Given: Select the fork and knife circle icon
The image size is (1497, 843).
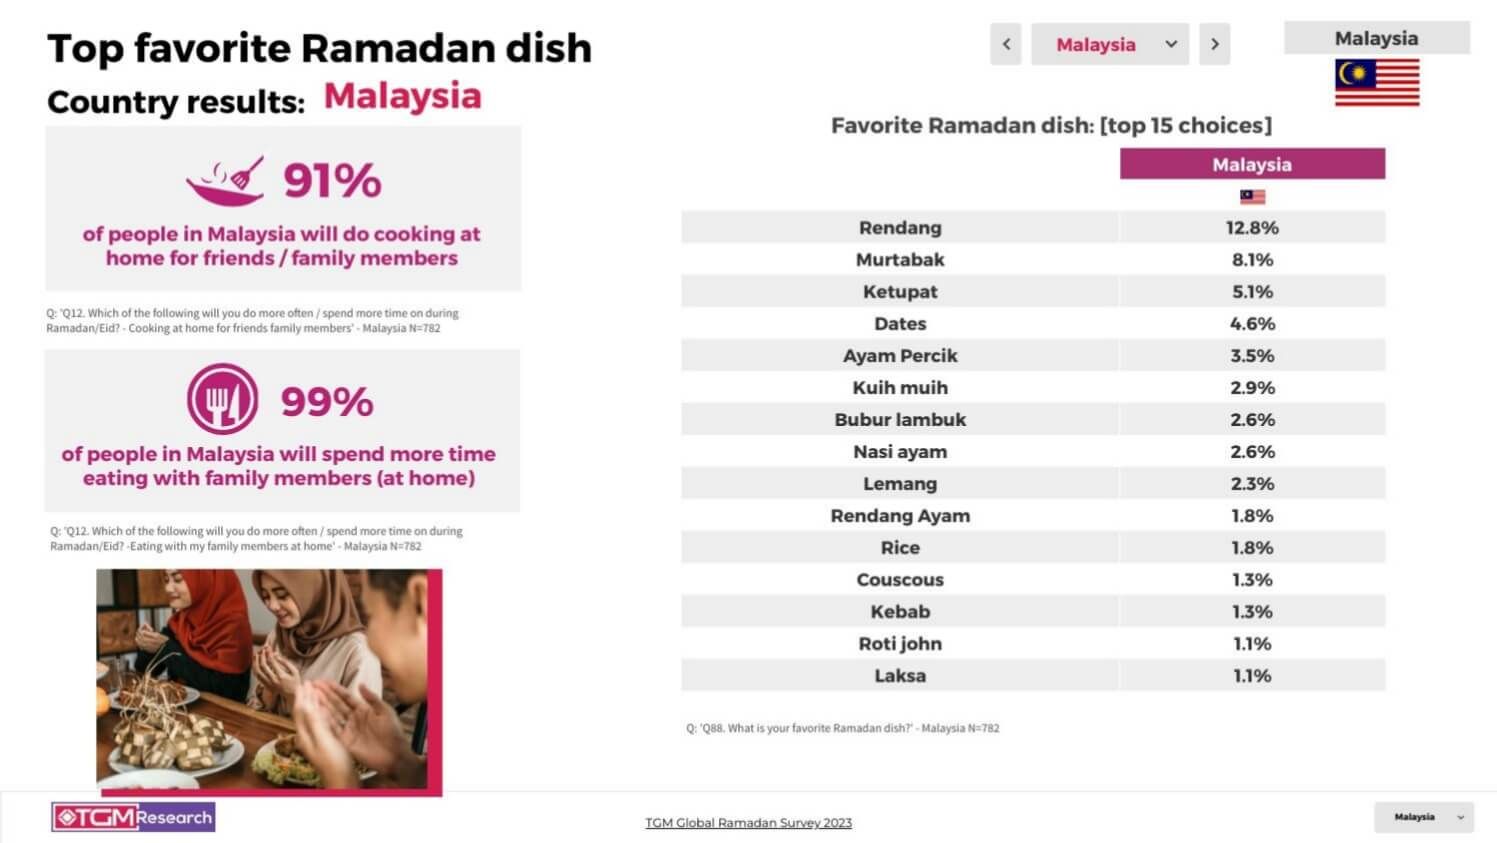Looking at the screenshot, I should point(222,397).
